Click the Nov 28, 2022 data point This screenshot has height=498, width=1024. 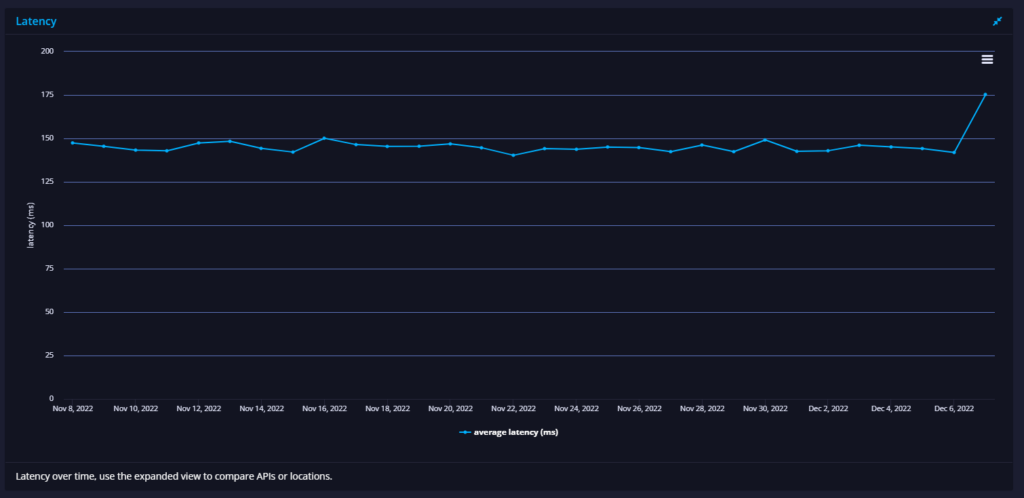702,145
